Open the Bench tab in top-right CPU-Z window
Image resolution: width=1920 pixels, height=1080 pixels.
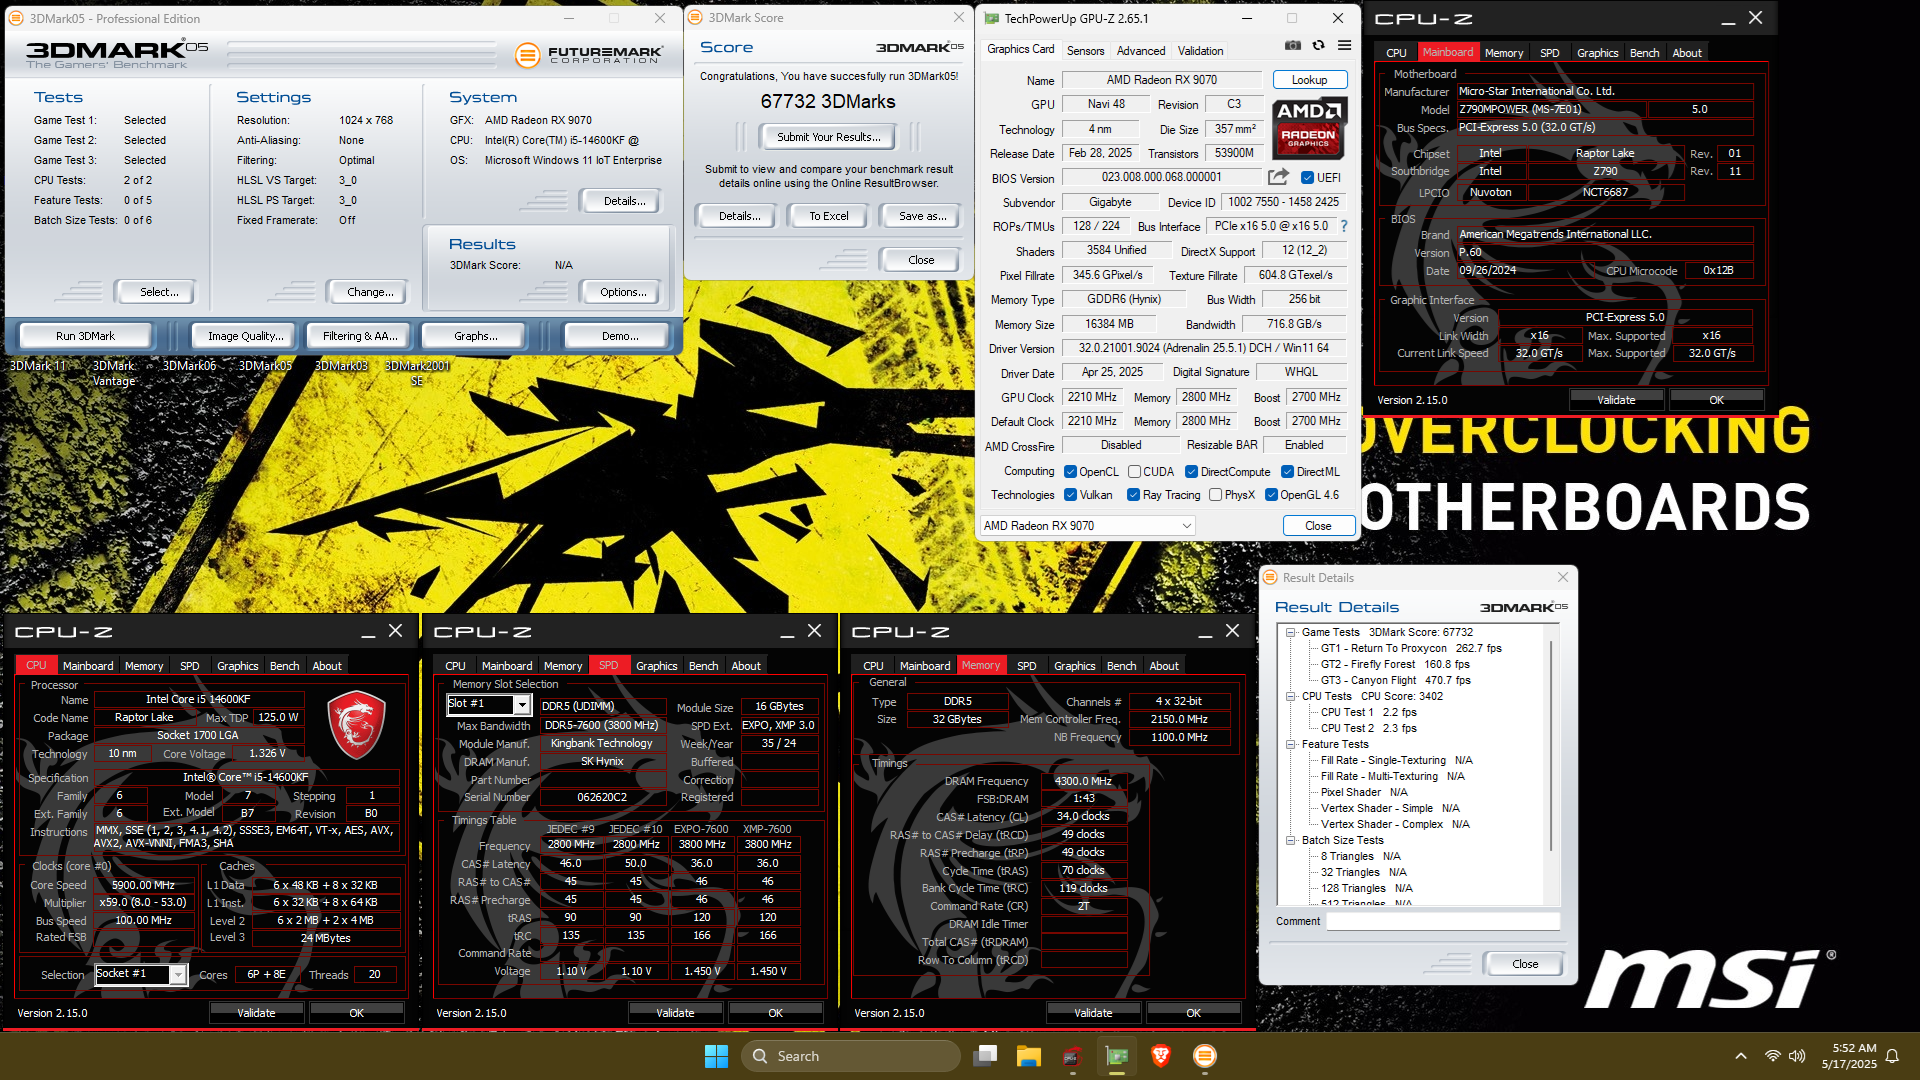[x=1644, y=53]
